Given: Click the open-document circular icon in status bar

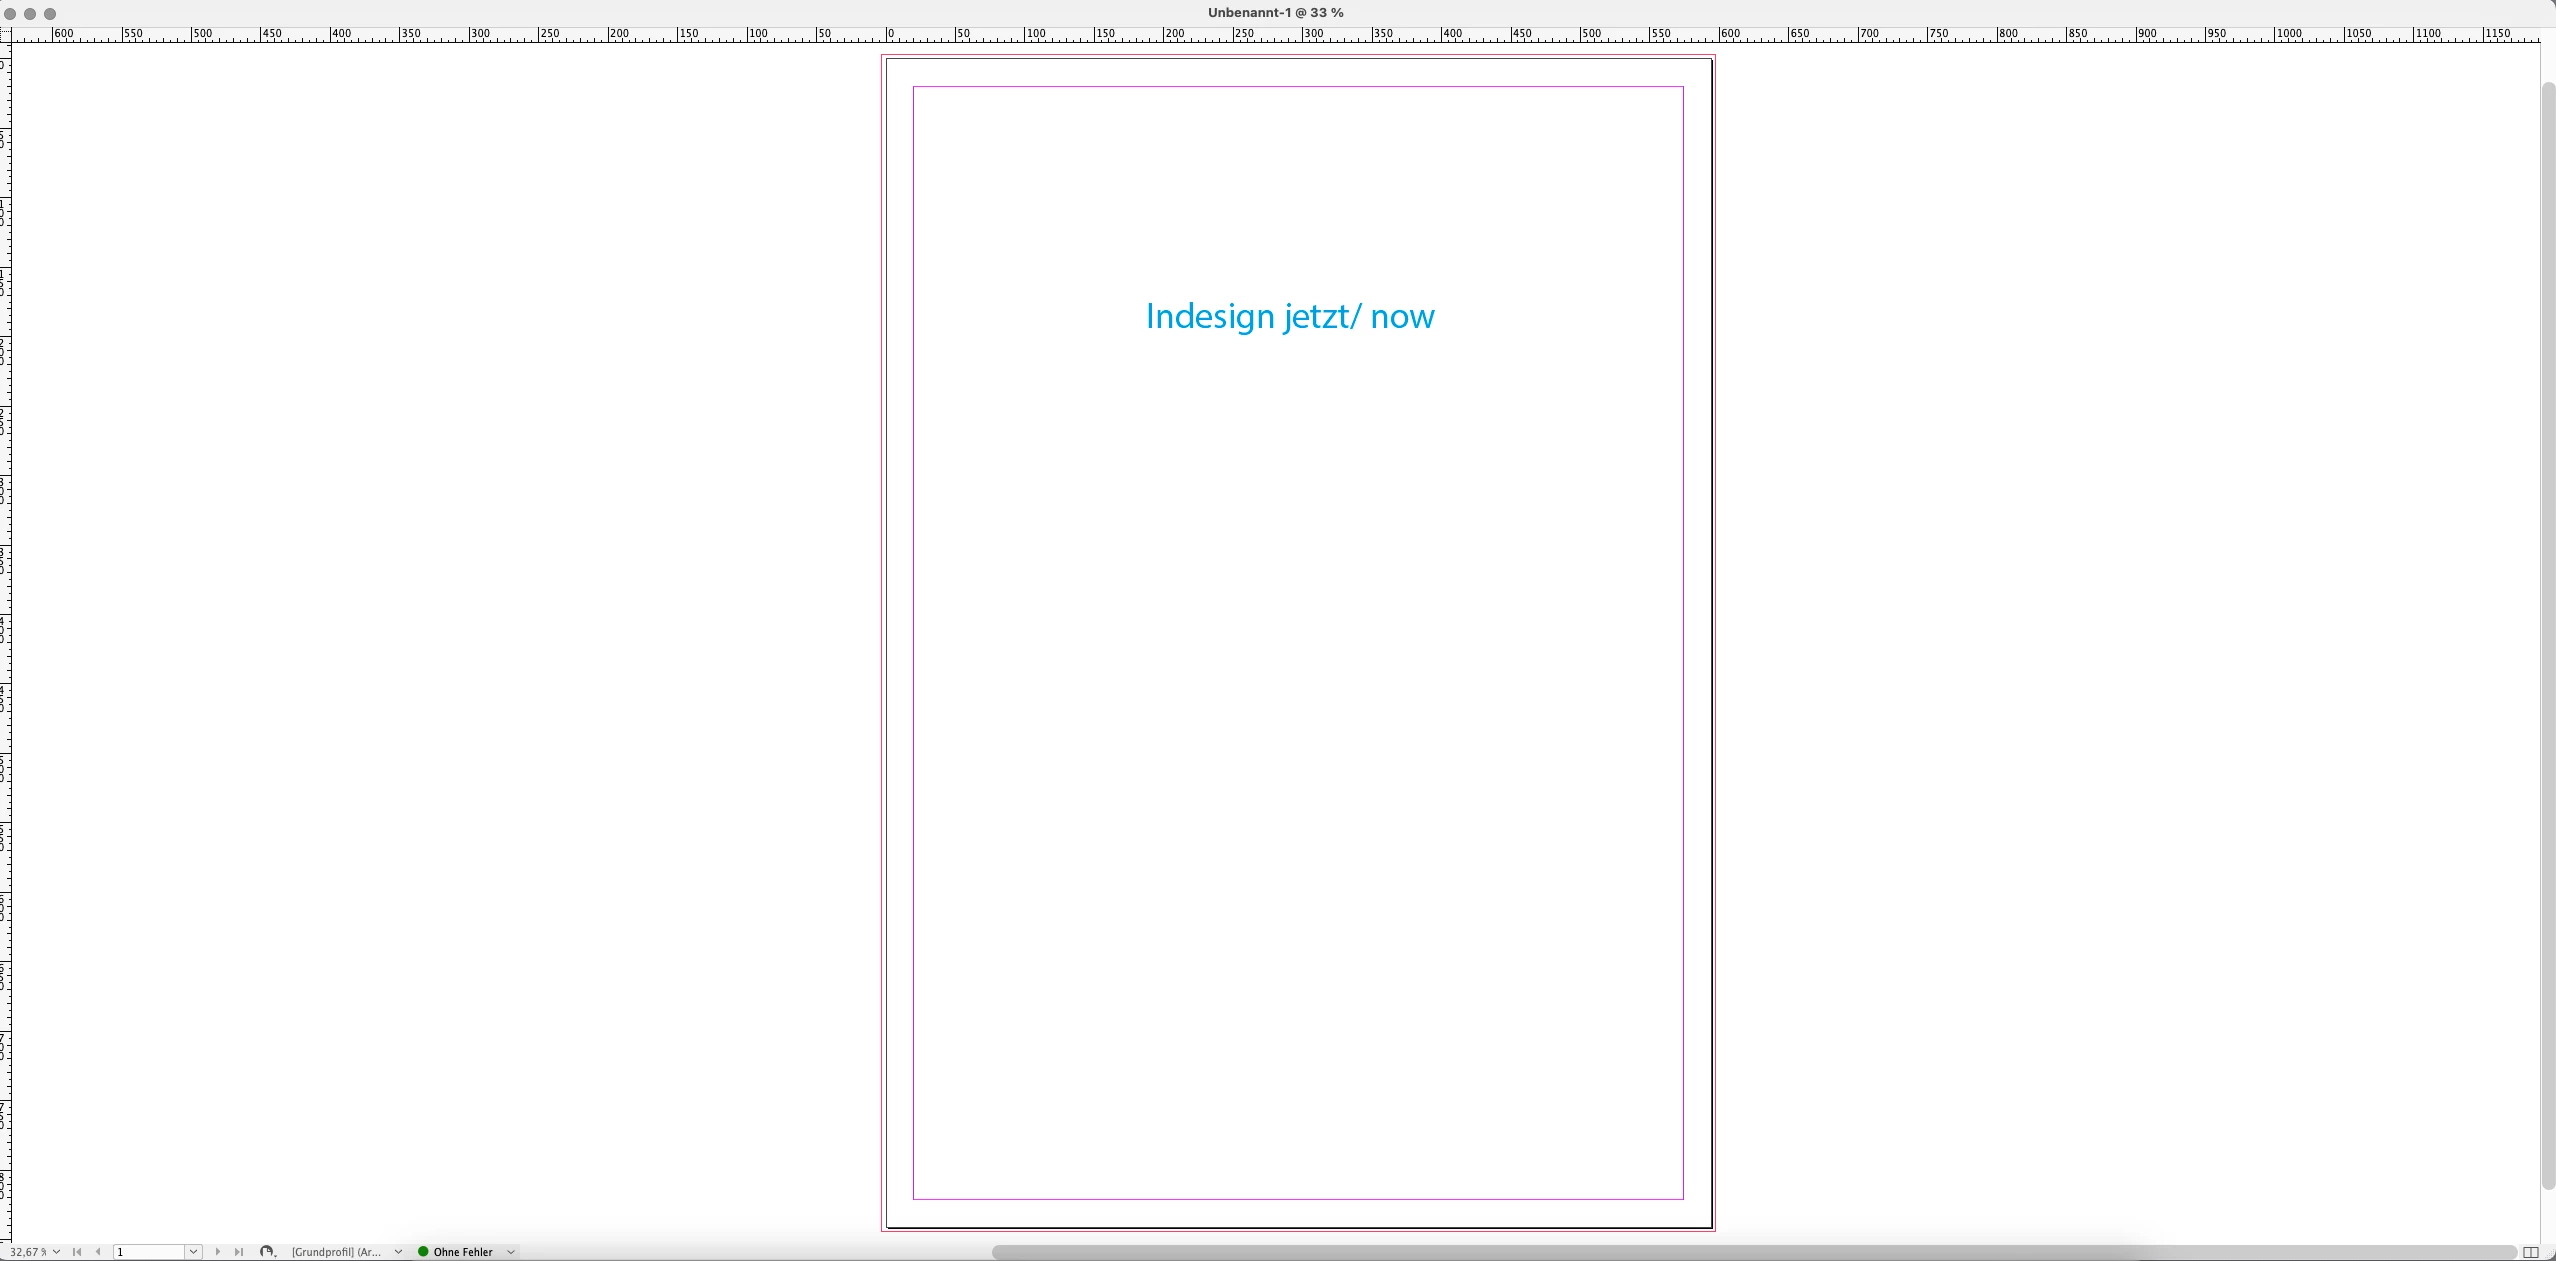Looking at the screenshot, I should point(266,1252).
